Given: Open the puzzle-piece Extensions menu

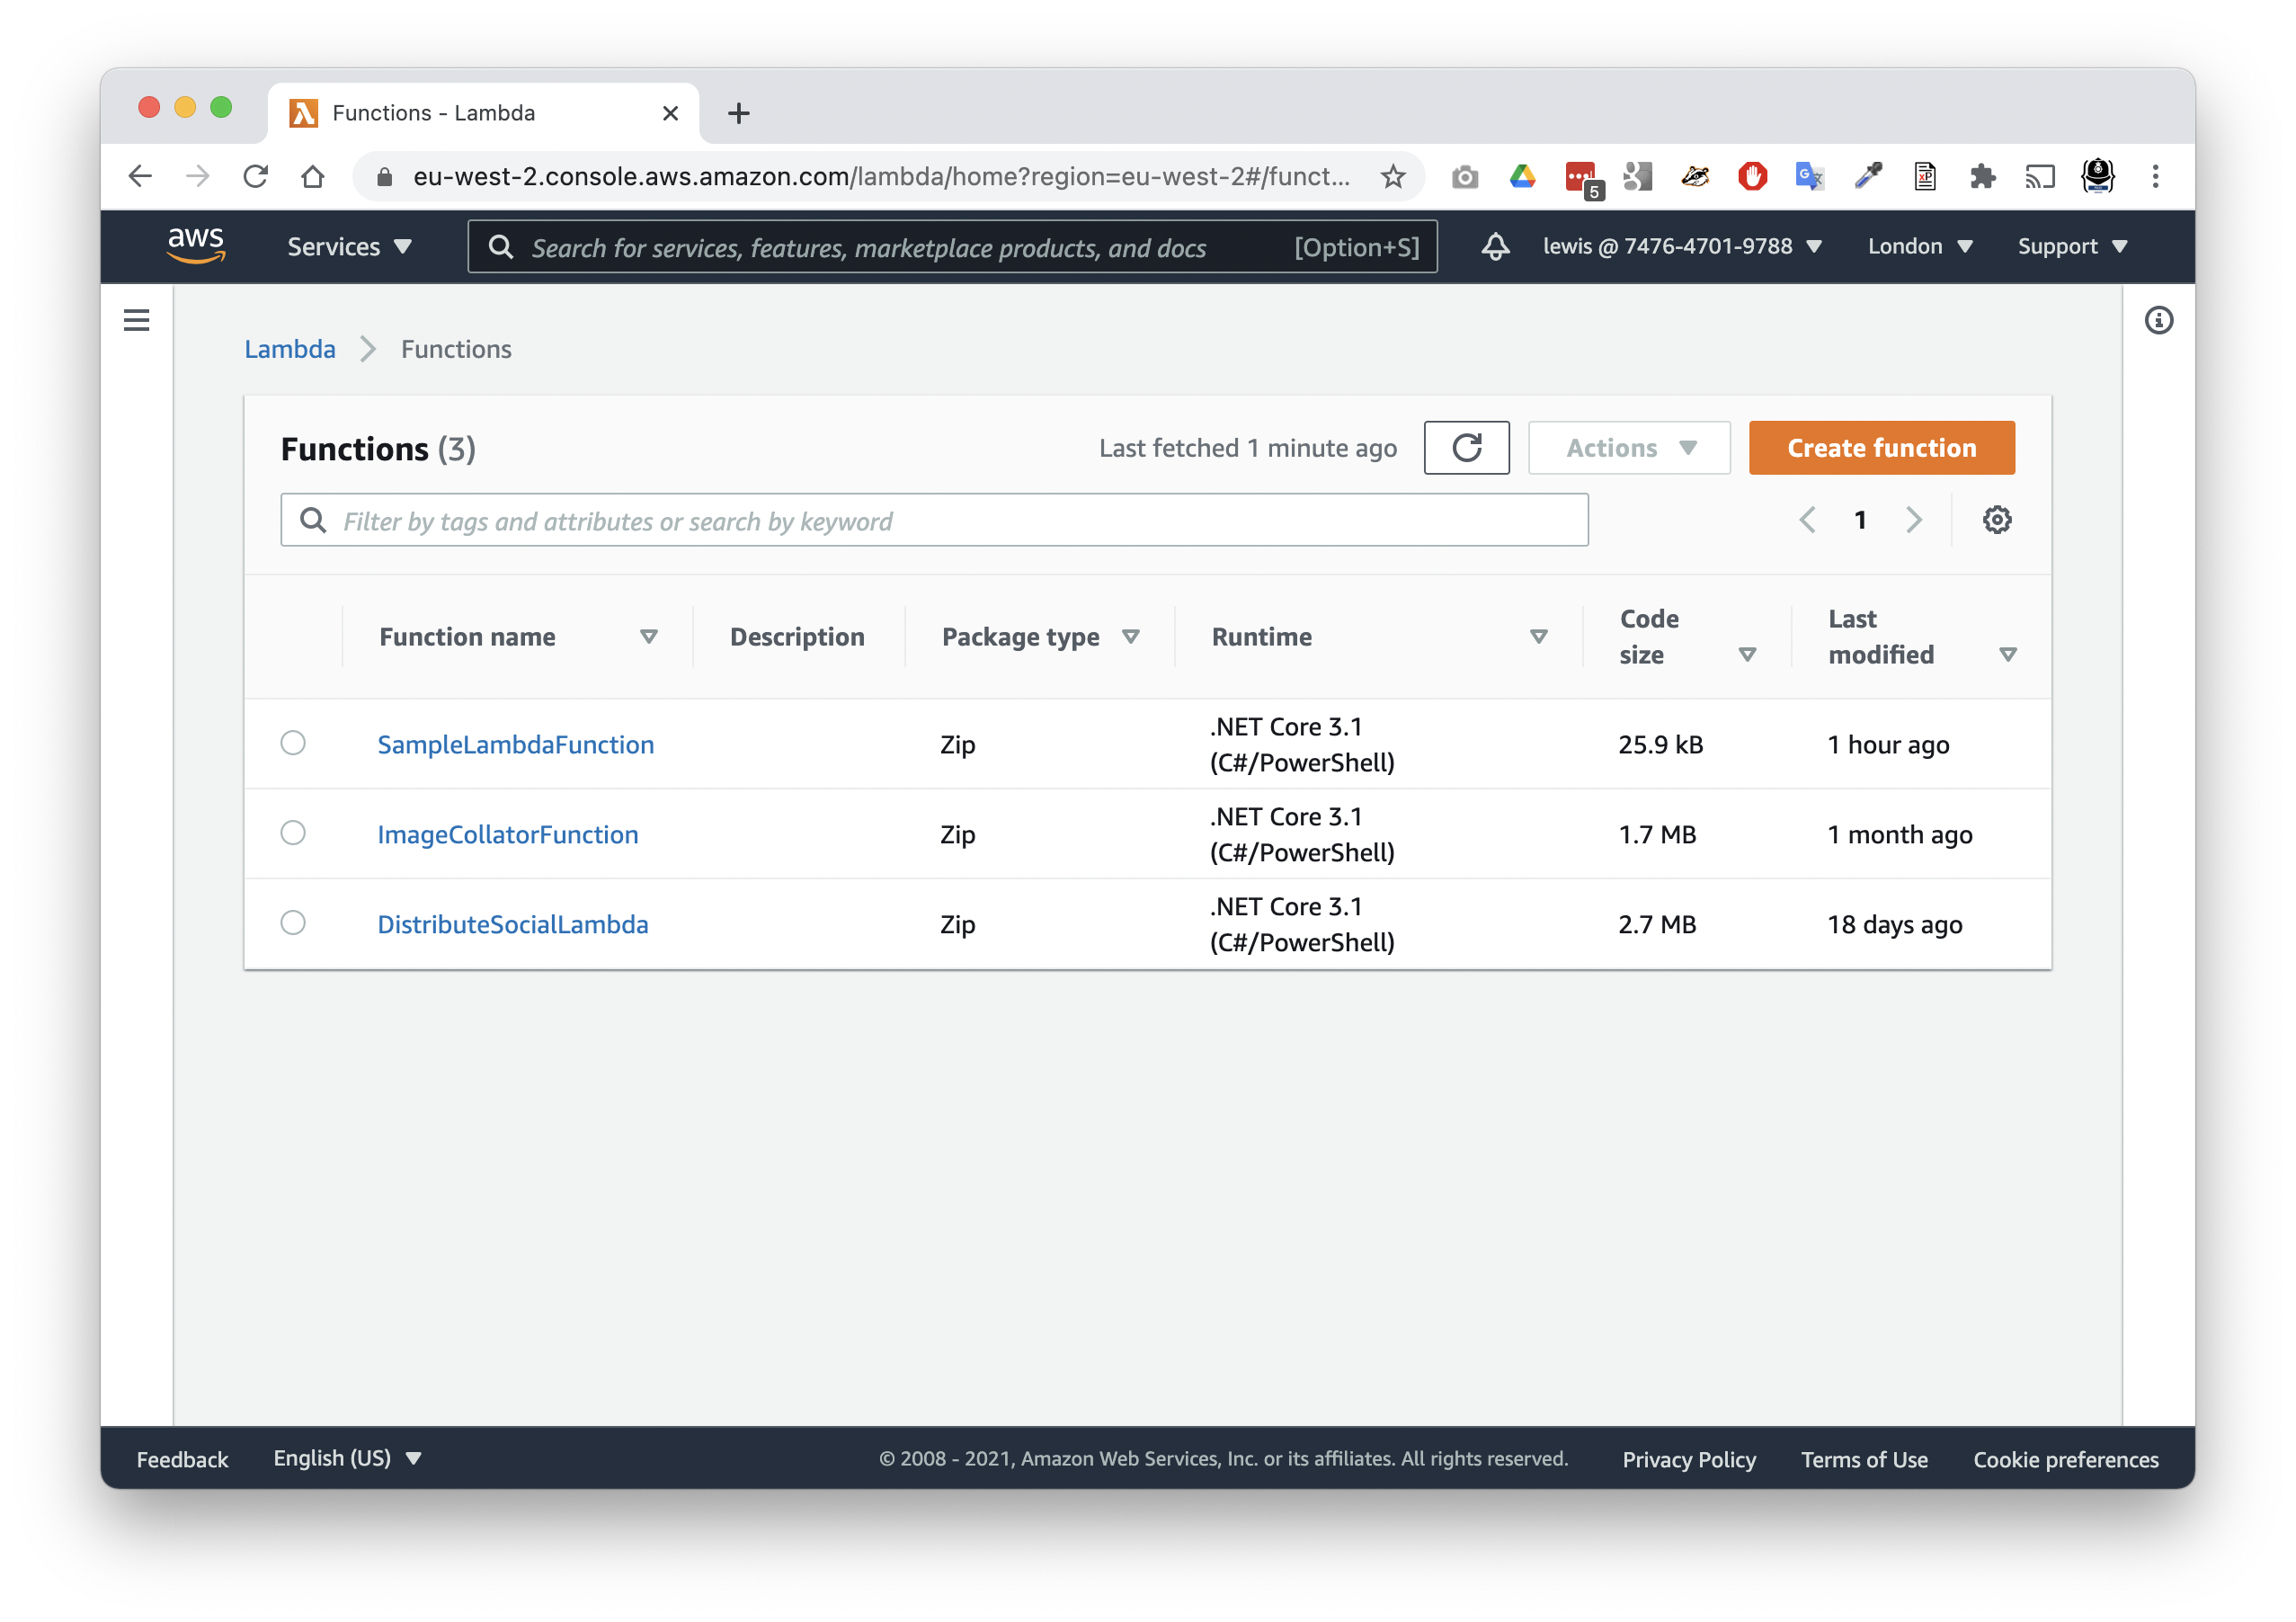Looking at the screenshot, I should (1983, 177).
